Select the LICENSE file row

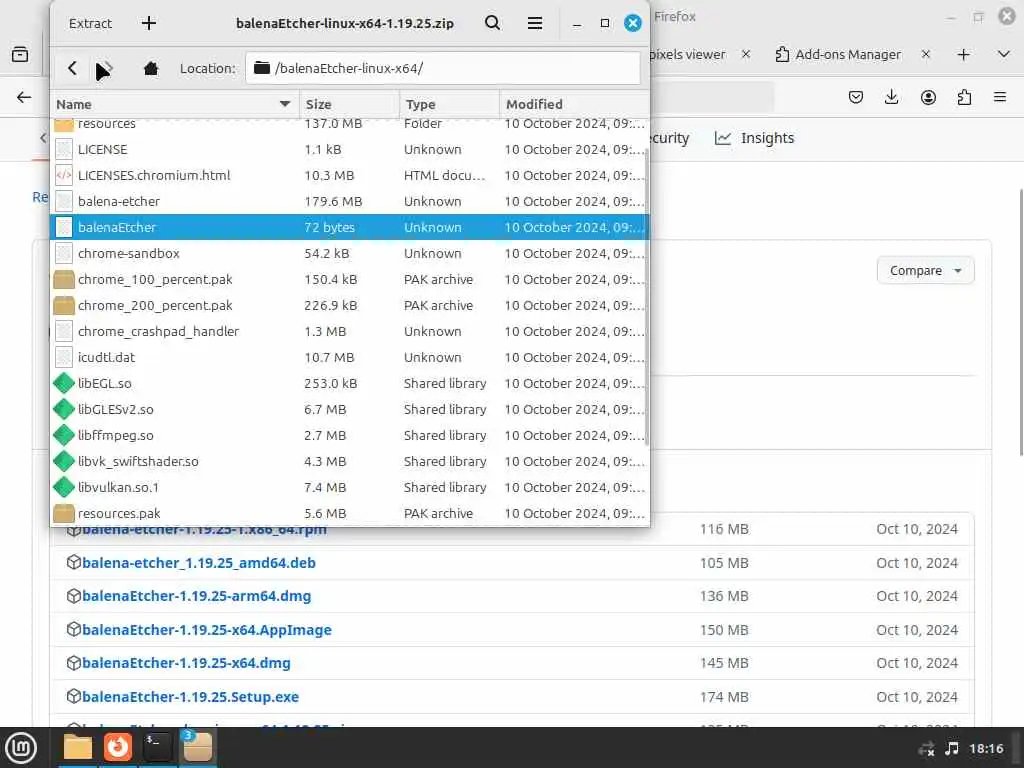[x=349, y=150]
